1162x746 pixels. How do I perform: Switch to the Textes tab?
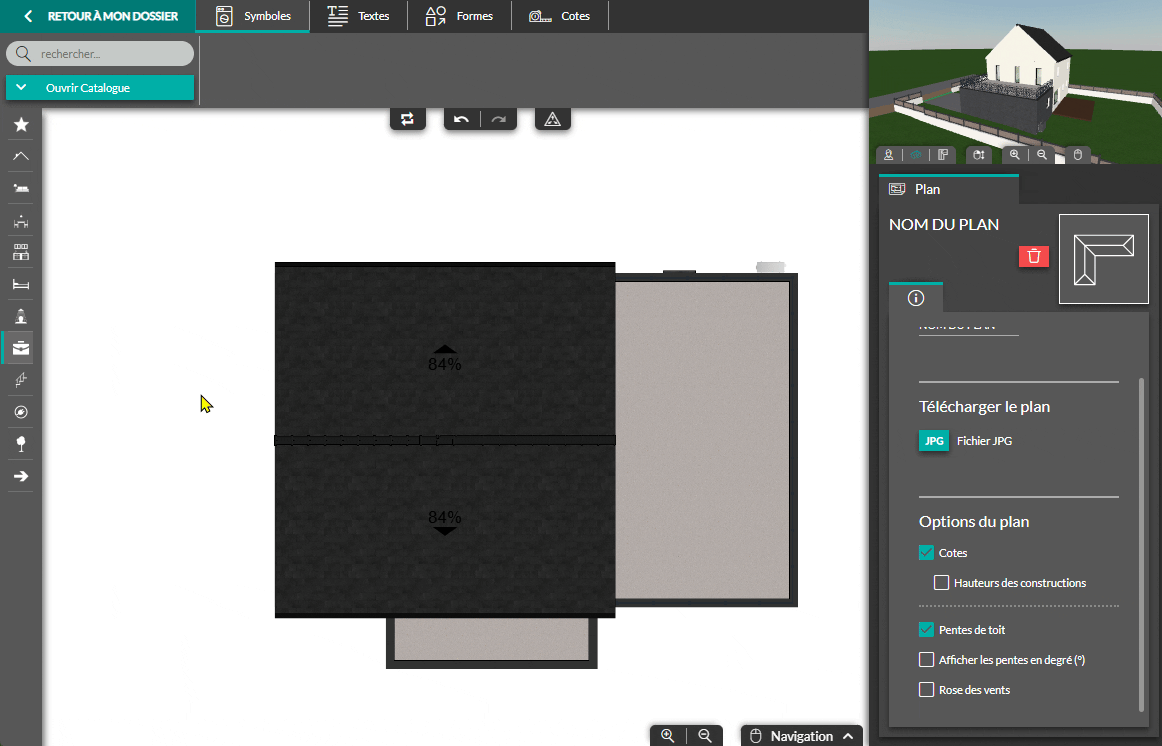pyautogui.click(x=359, y=16)
